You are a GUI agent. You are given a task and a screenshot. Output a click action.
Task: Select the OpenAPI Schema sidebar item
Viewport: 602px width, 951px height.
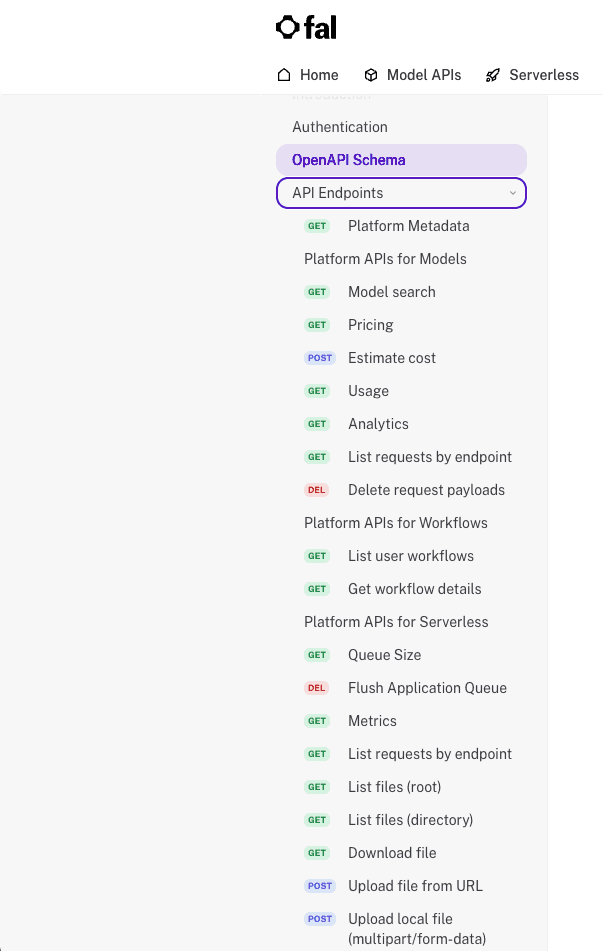(x=349, y=160)
